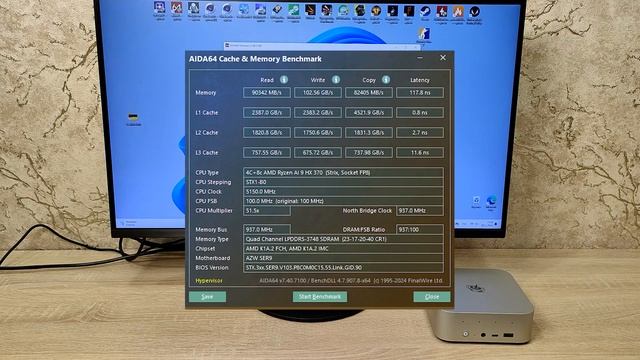Click North Bridge Clock value 937.0 MHz
640x360 pixels.
[x=420, y=211]
